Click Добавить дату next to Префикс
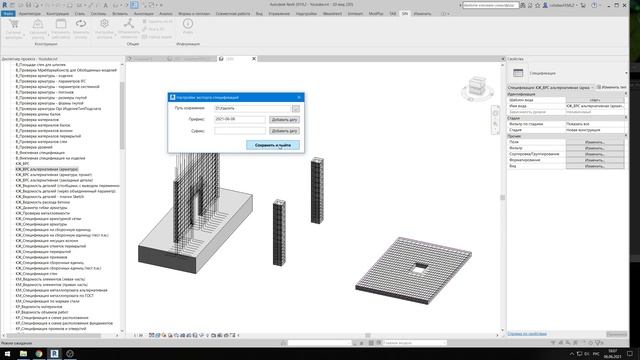The width and height of the screenshot is (640, 360). pos(284,120)
